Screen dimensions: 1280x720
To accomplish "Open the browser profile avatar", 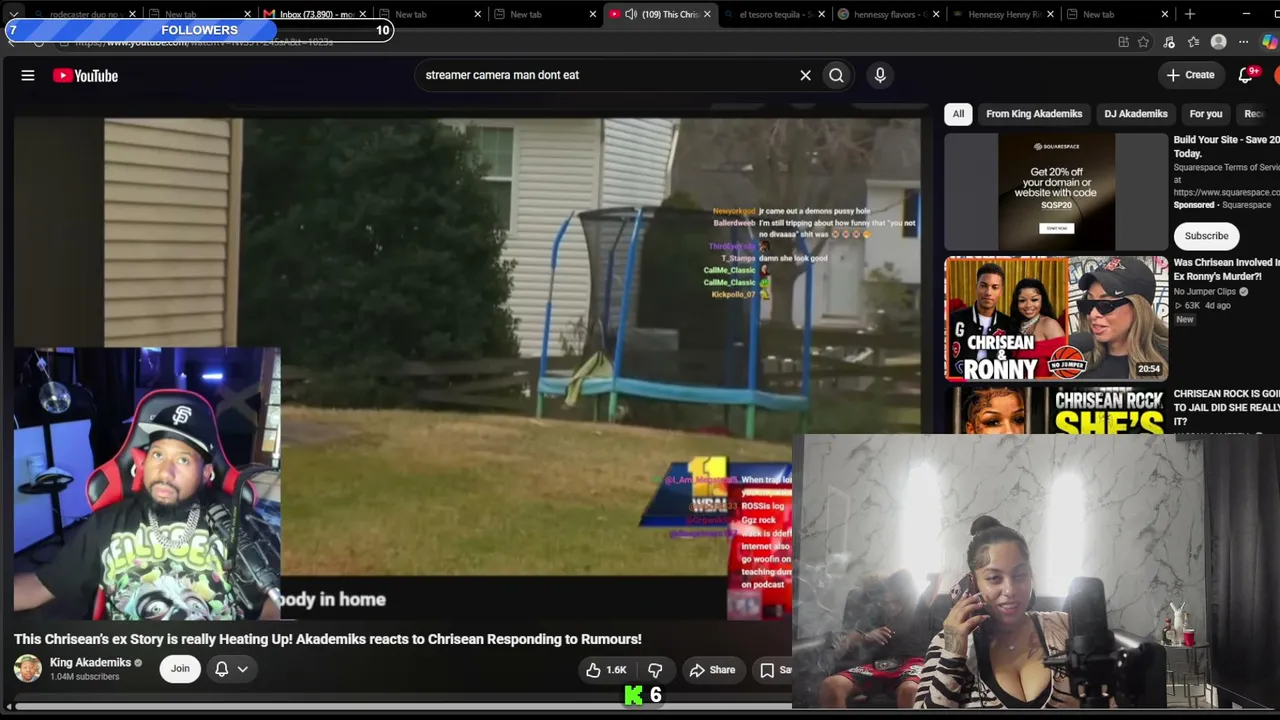I will tap(1218, 42).
